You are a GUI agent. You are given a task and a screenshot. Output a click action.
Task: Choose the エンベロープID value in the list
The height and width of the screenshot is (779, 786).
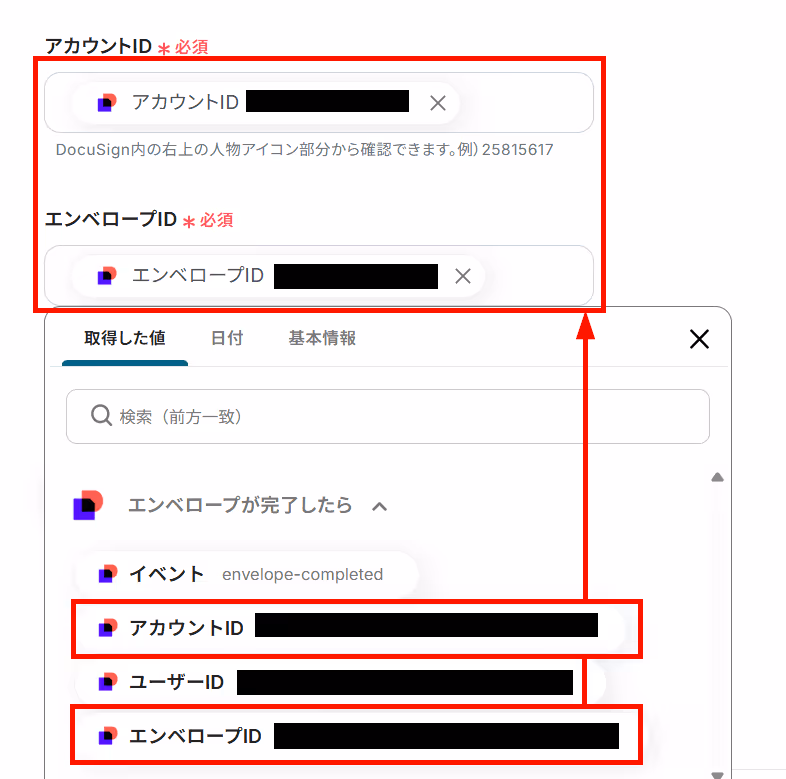click(x=356, y=736)
